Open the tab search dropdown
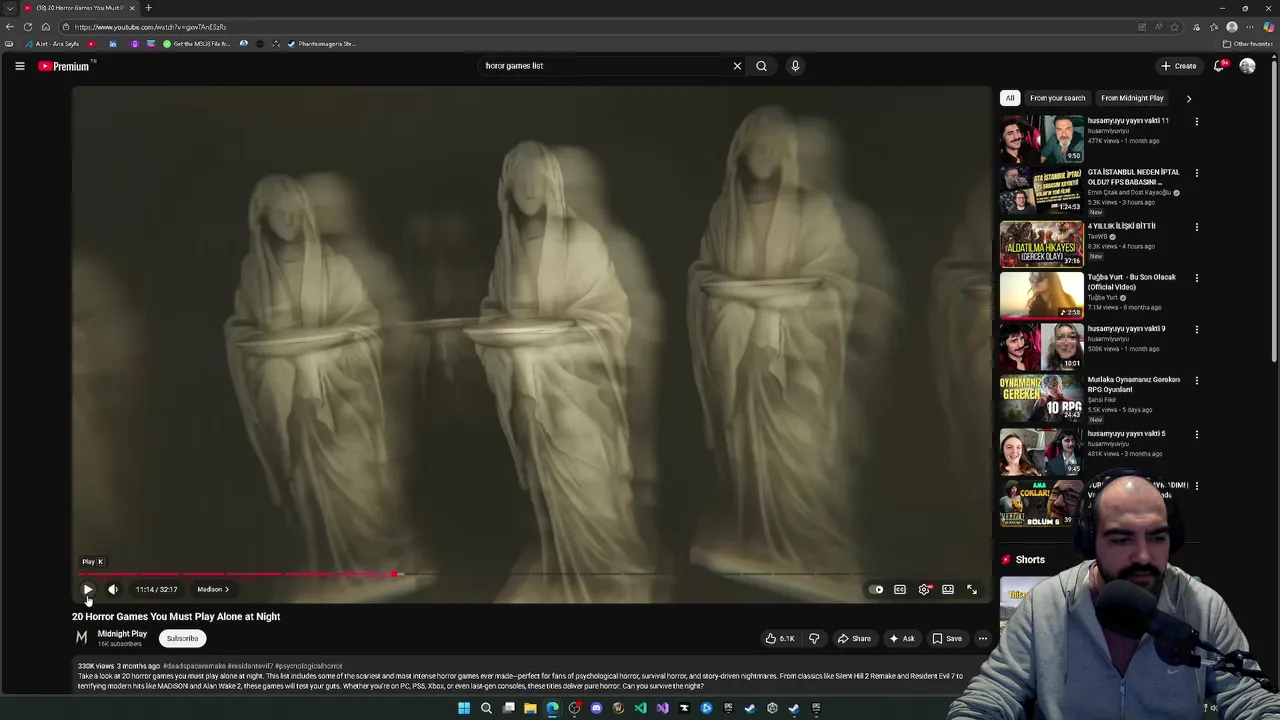Image resolution: width=1280 pixels, height=720 pixels. 10,8
